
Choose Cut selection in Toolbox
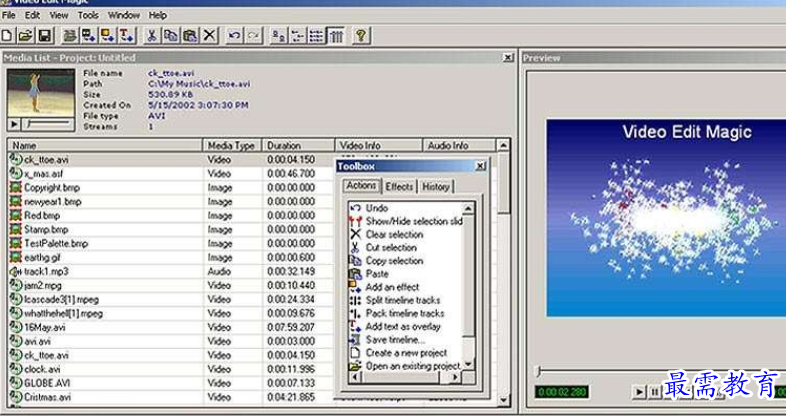coord(383,247)
